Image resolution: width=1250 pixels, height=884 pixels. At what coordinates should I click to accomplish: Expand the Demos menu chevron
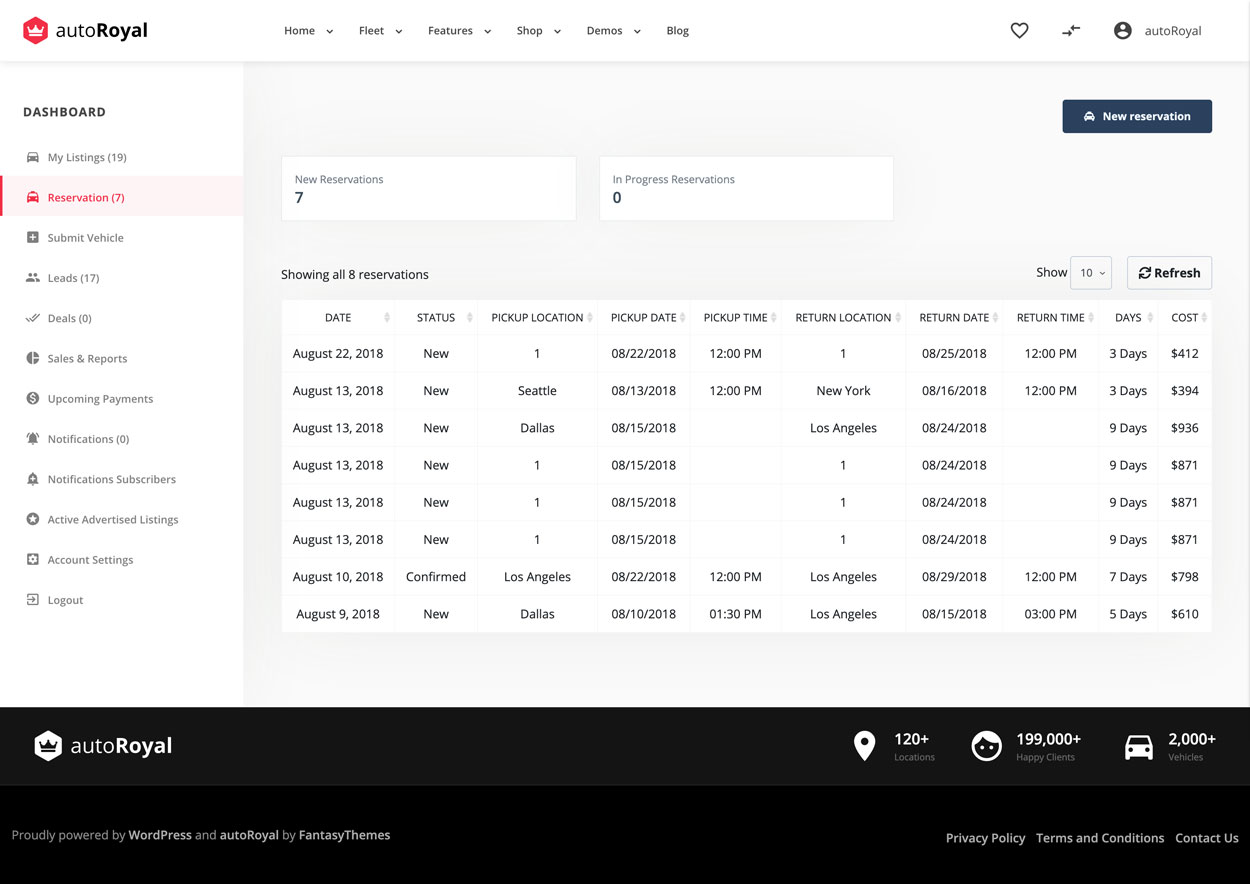tap(638, 31)
